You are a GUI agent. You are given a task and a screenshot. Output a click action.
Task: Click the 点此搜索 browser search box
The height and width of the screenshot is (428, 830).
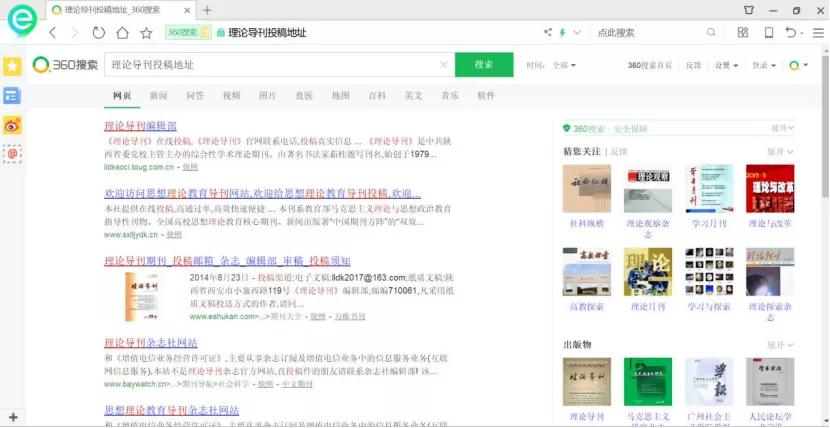(649, 33)
